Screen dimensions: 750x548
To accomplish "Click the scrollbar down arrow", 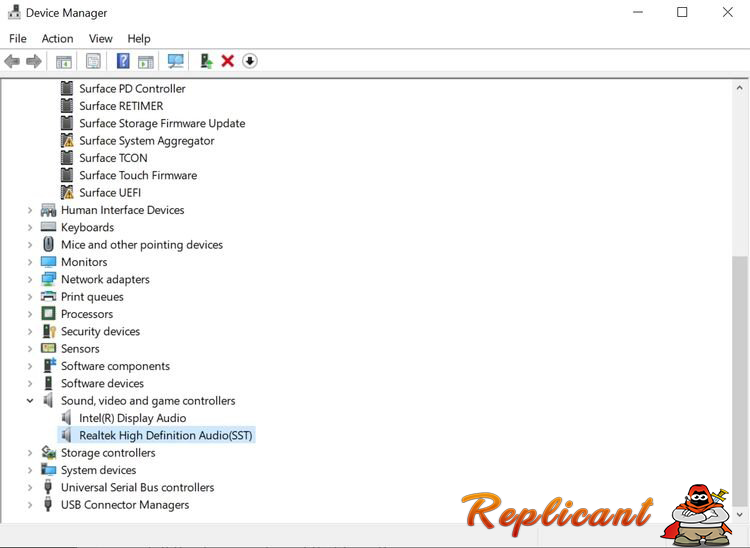I will click(739, 515).
